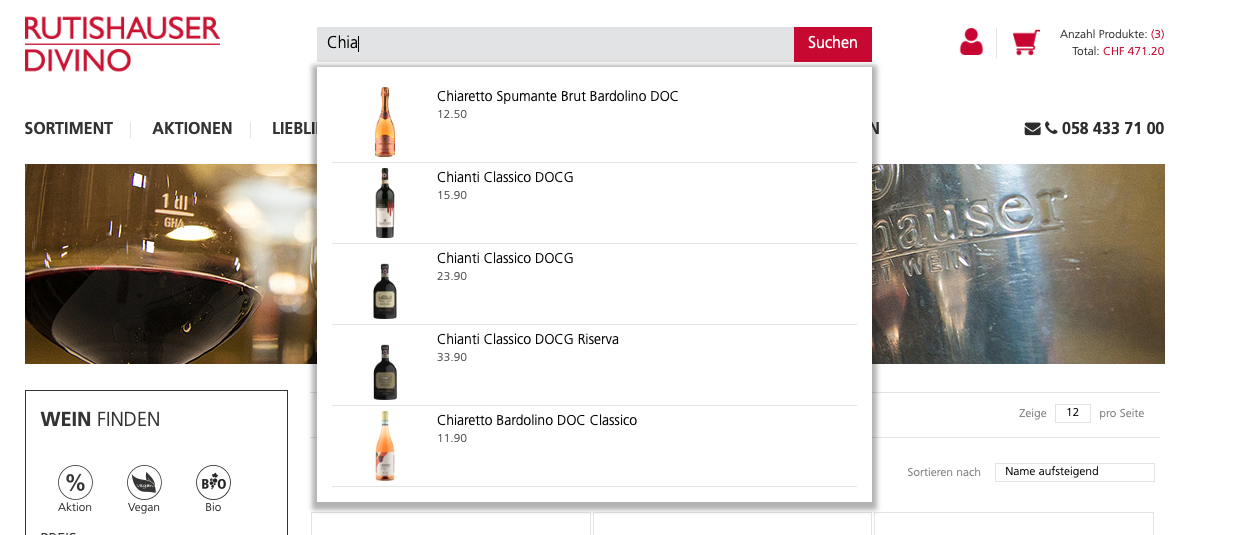
Task: Click the cart total CHF 471.20
Action: point(1133,51)
